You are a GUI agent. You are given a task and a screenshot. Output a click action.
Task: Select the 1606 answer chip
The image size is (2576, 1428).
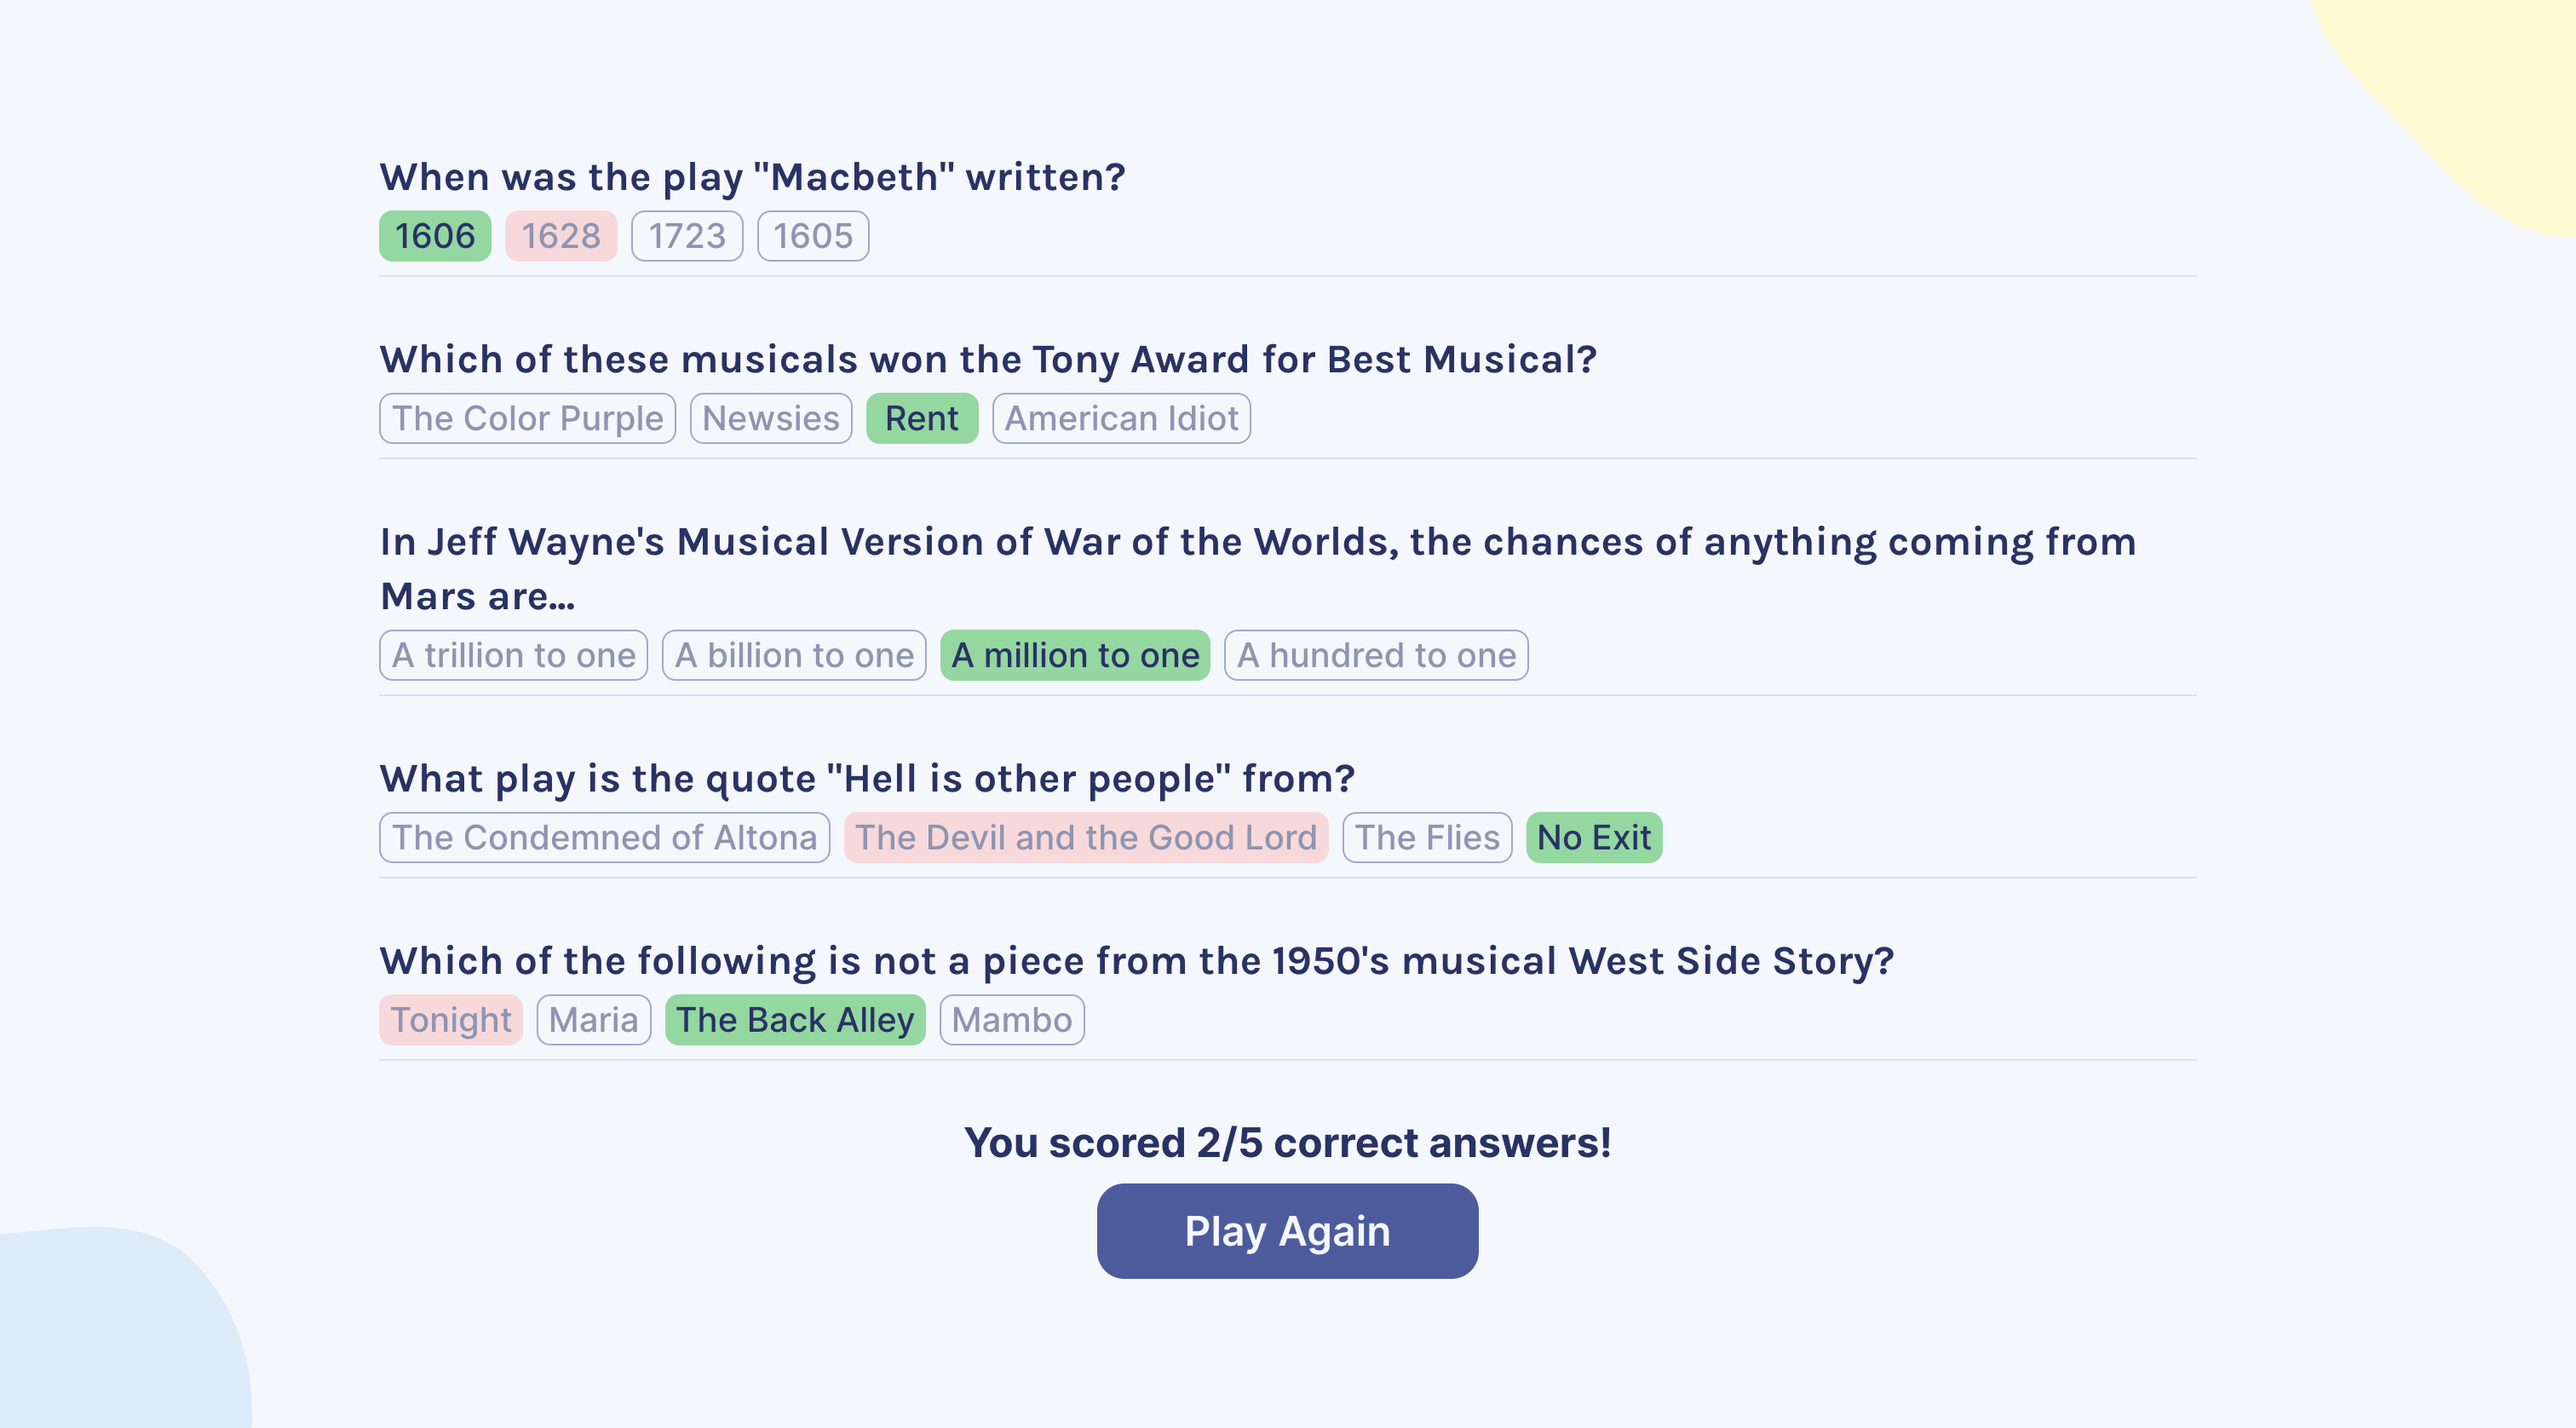pyautogui.click(x=435, y=236)
